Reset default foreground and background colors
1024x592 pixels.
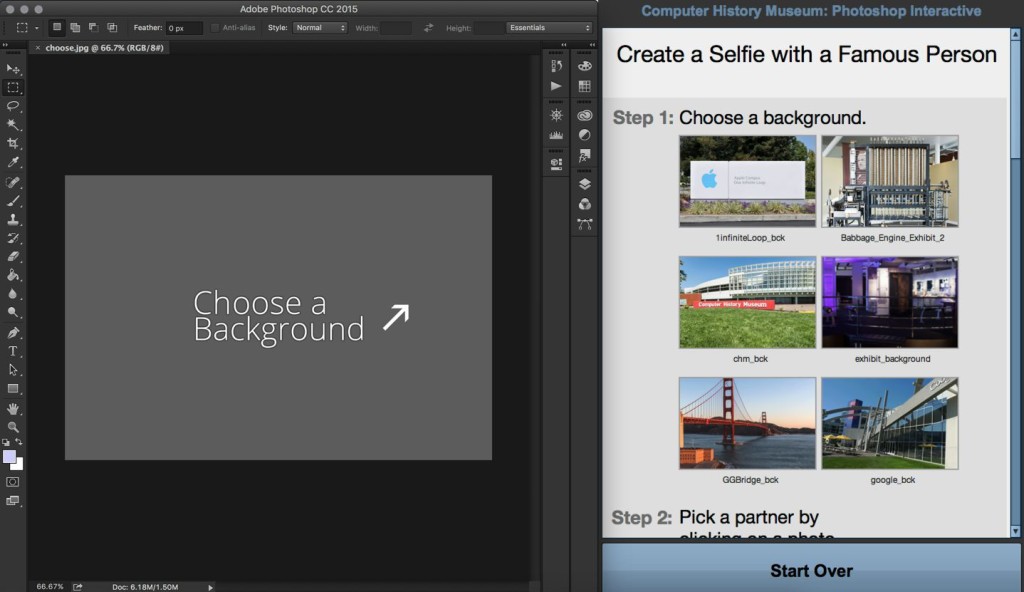pos(6,442)
